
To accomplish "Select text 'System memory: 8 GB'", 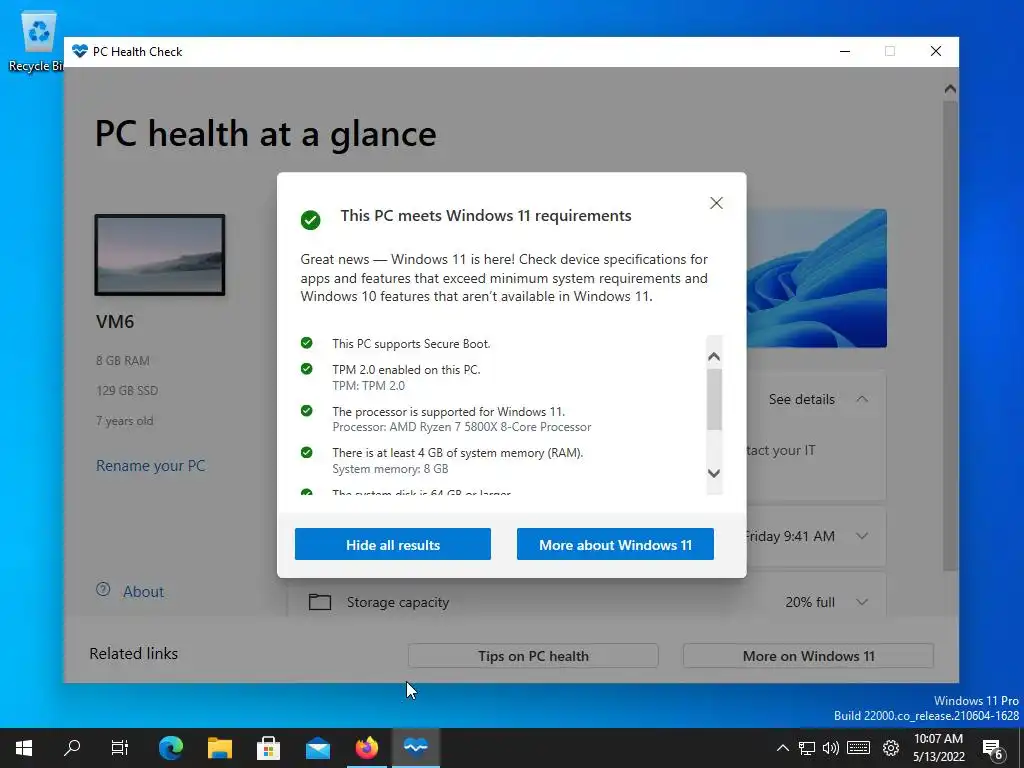I will pos(390,469).
